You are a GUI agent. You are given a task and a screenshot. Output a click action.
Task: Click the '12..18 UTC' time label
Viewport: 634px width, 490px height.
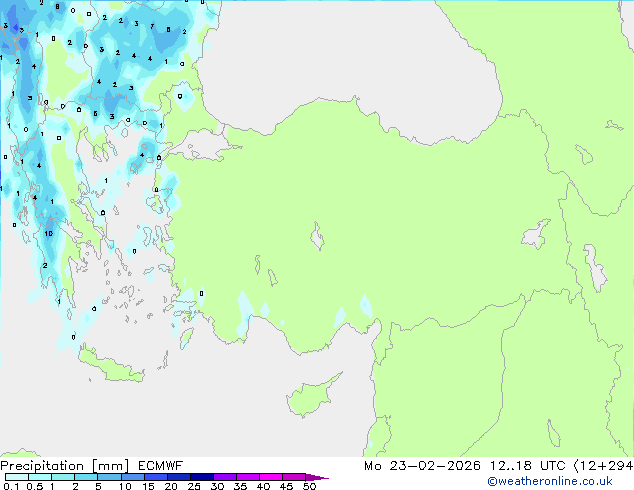point(527,466)
